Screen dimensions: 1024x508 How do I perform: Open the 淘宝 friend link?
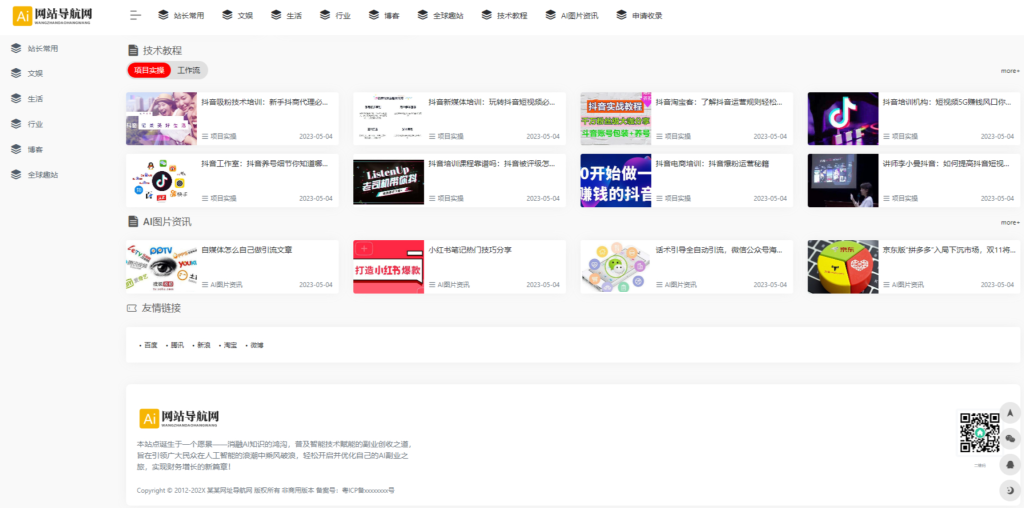tap(231, 345)
